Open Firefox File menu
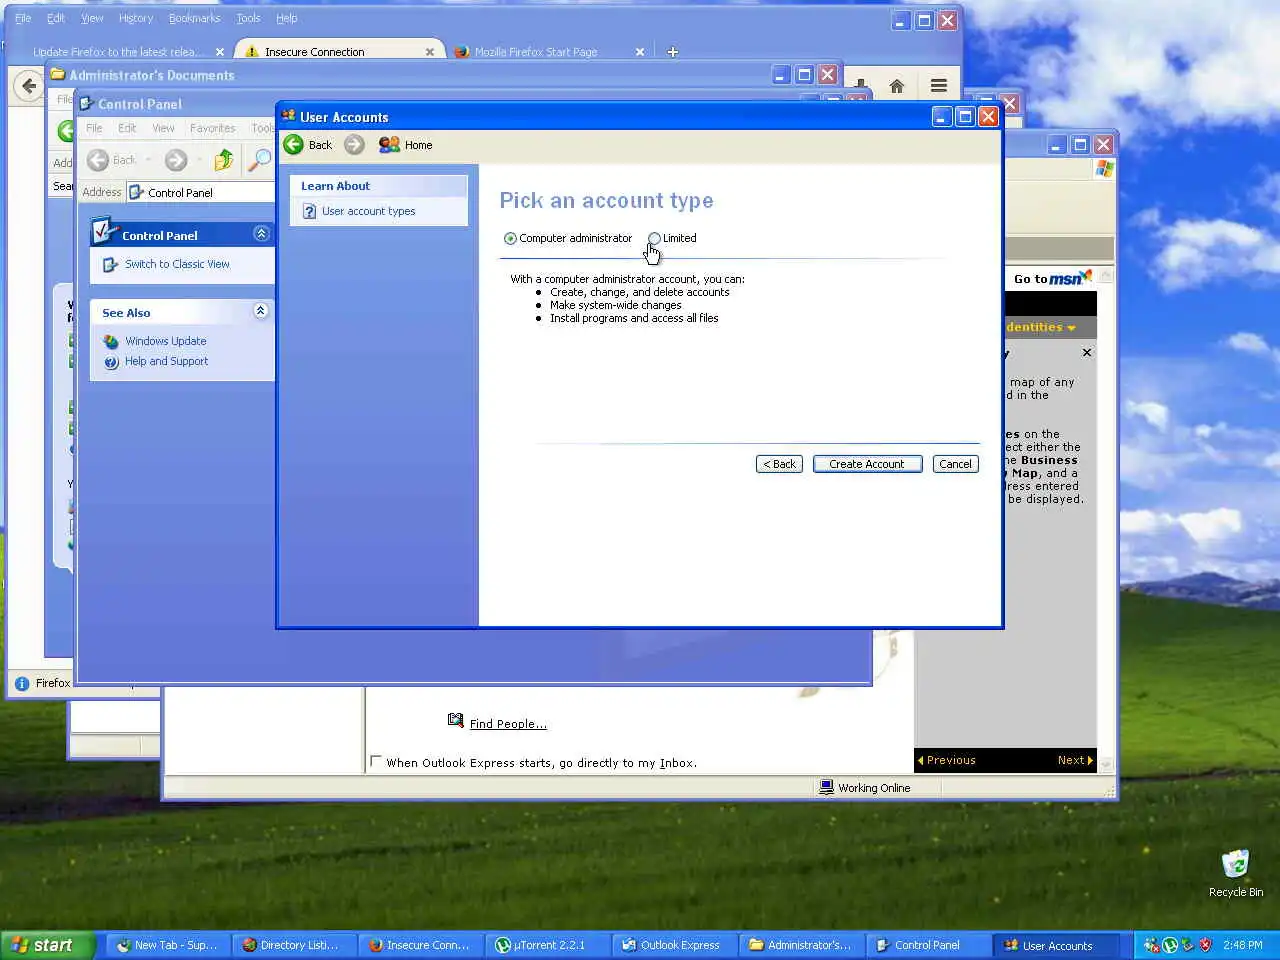 tap(23, 18)
